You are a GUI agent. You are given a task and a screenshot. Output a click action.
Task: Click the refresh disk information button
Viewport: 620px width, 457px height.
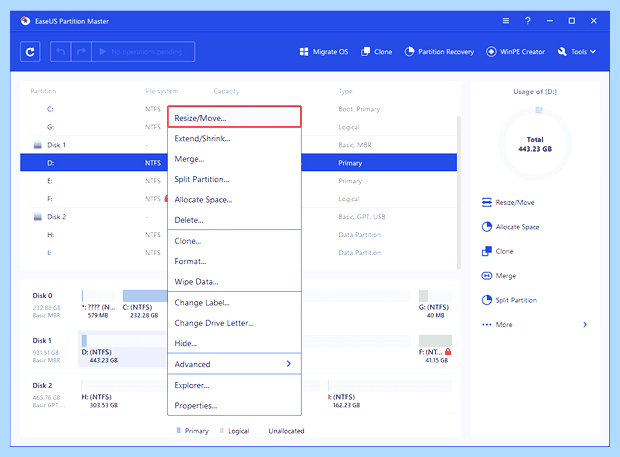point(30,52)
